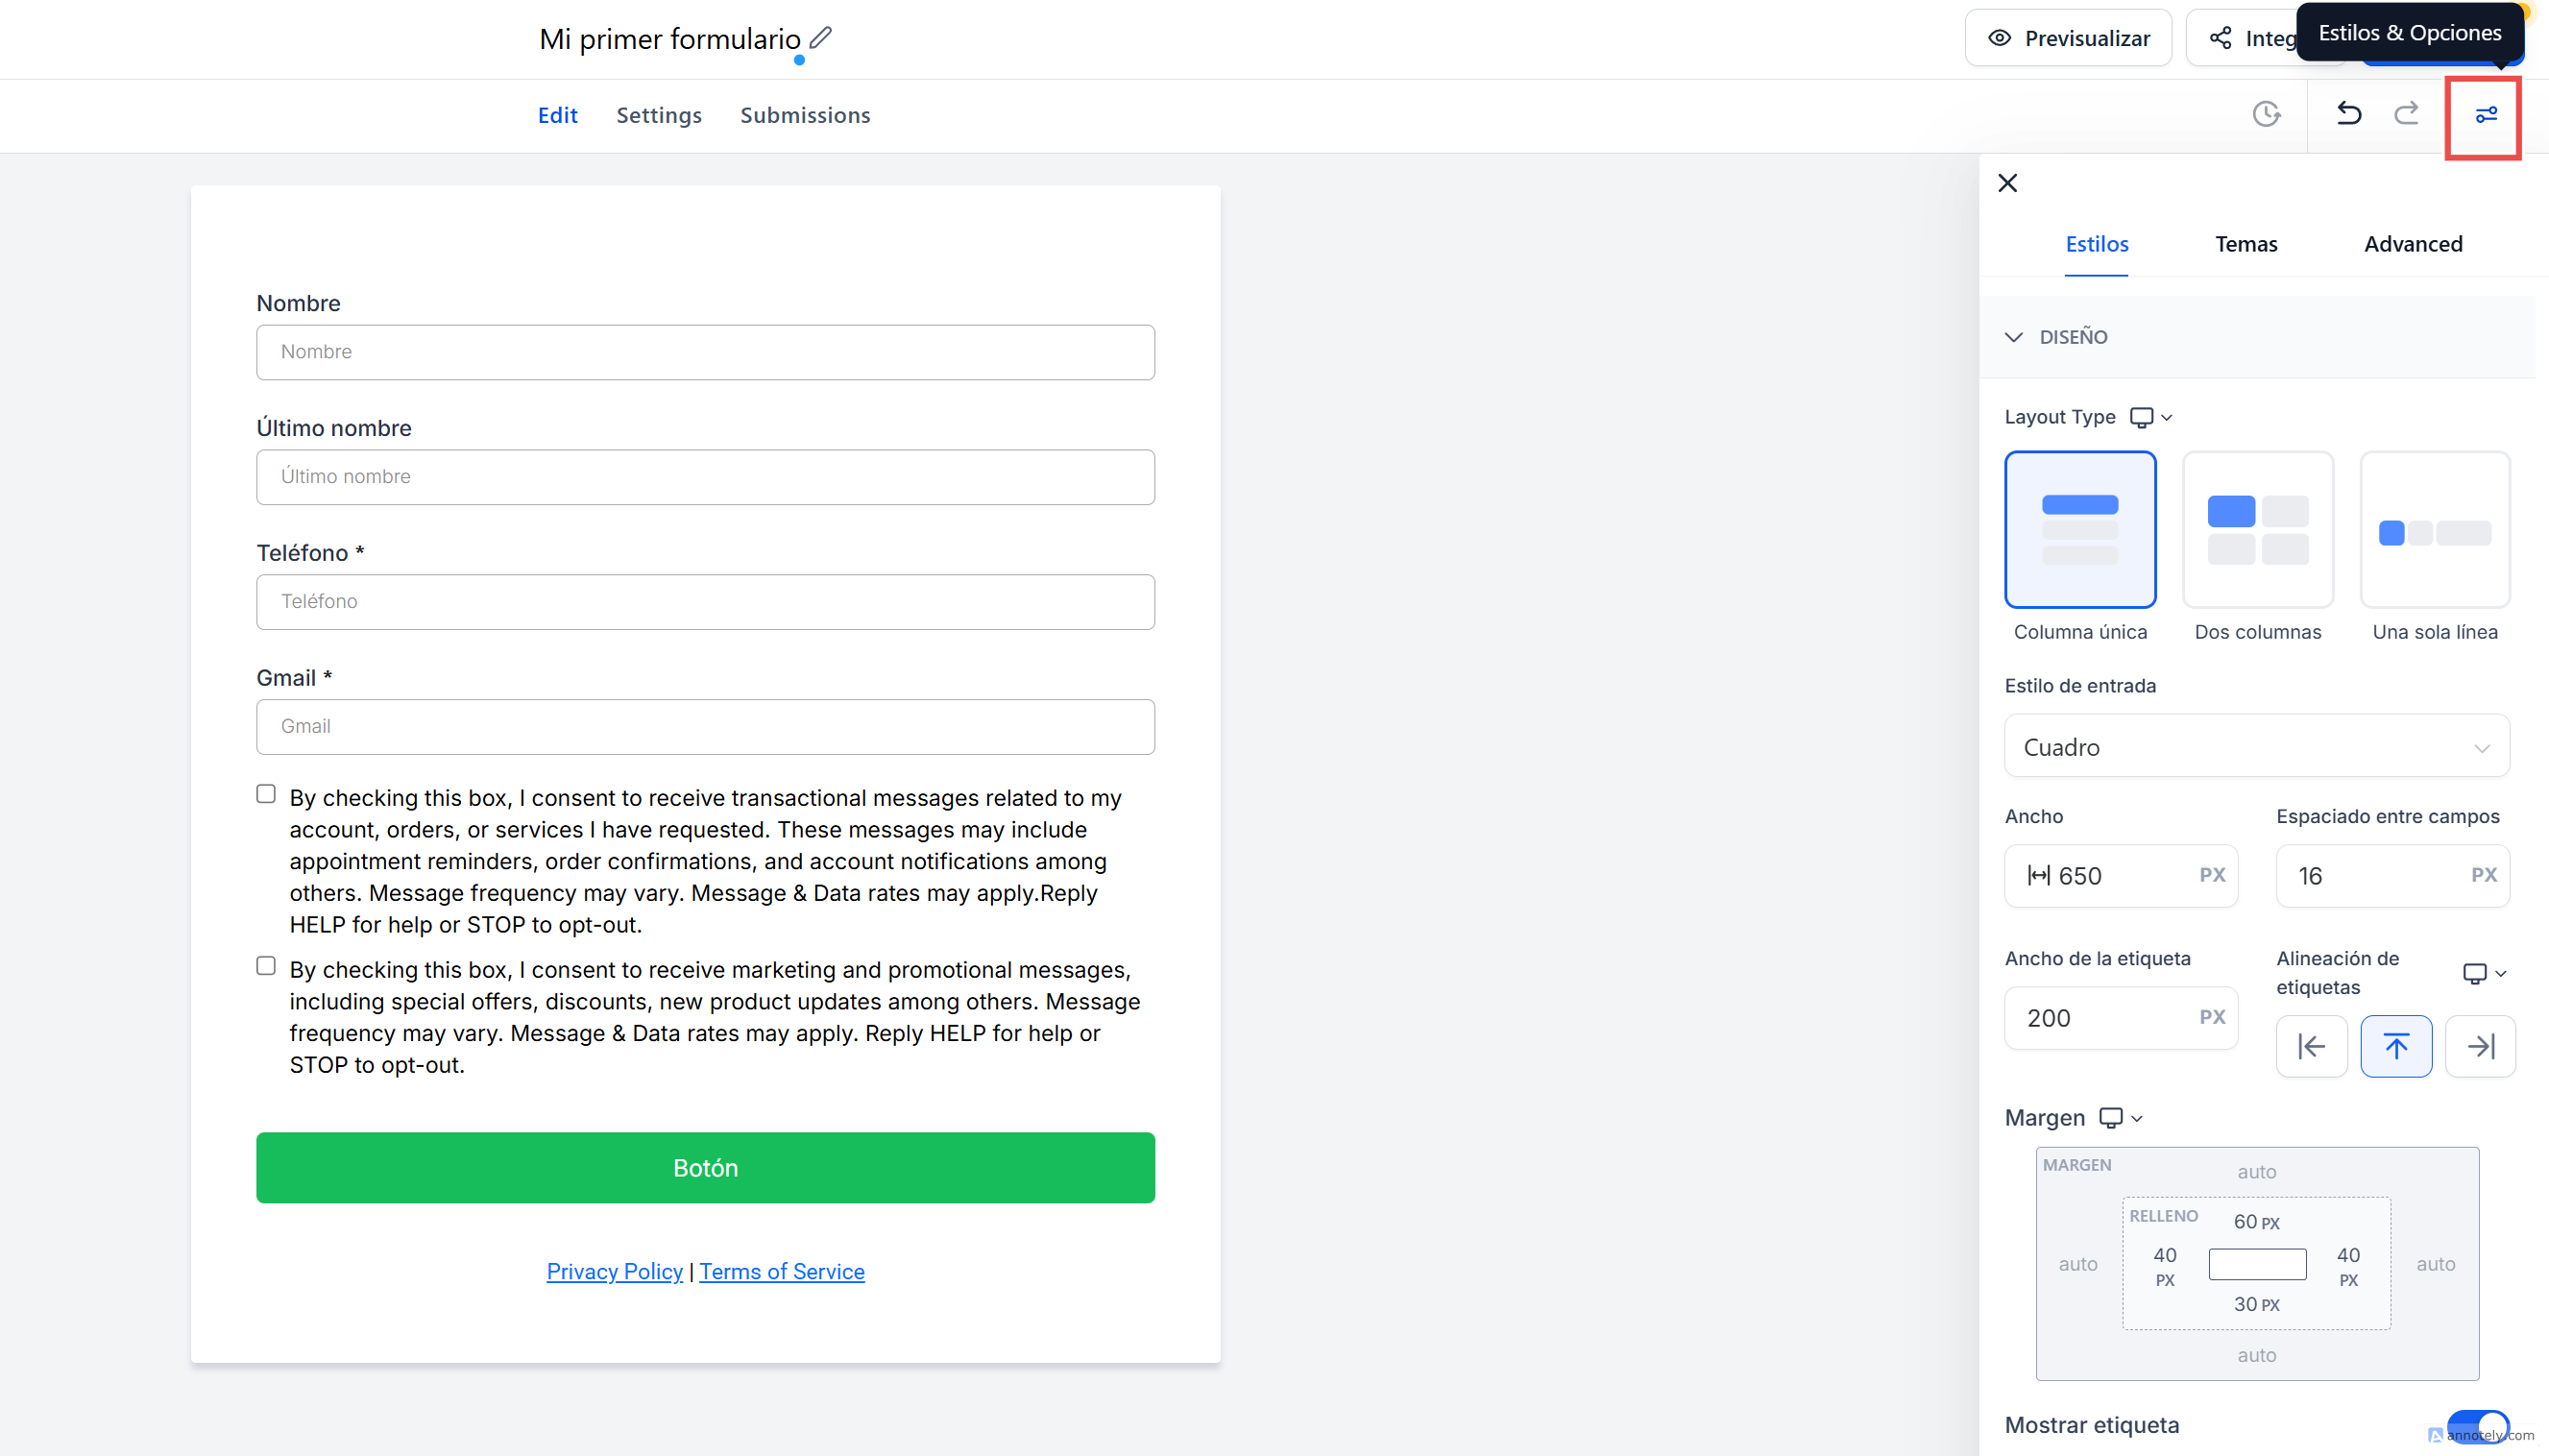Collapse the DISEÑO section

pyautogui.click(x=2014, y=337)
